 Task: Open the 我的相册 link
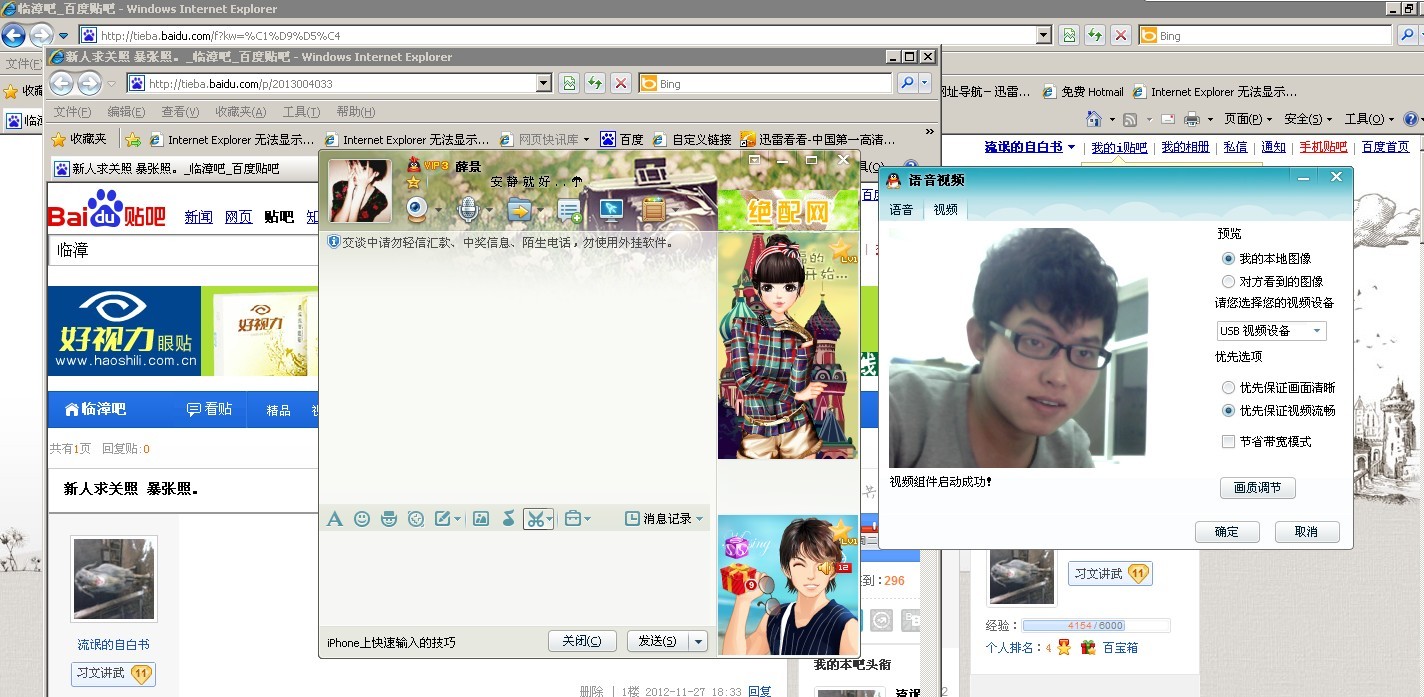point(1185,147)
